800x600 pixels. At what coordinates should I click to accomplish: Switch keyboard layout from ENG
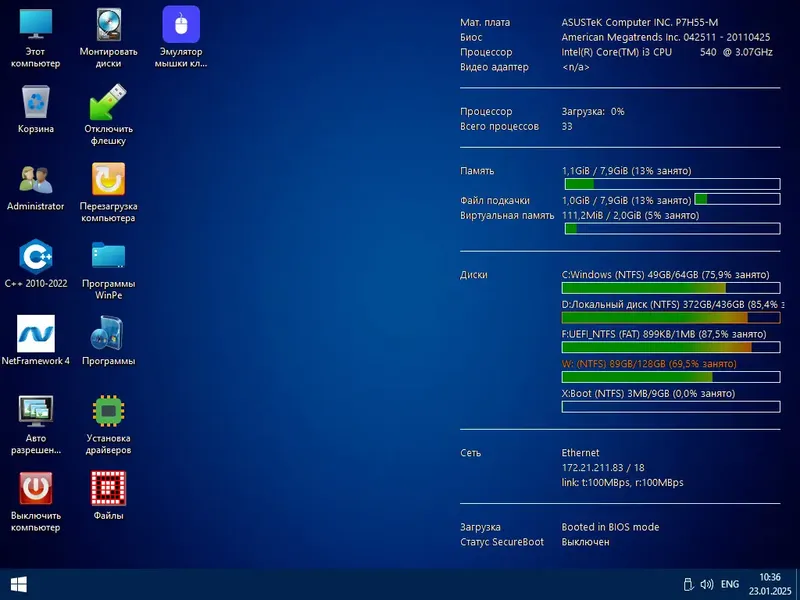coord(729,584)
